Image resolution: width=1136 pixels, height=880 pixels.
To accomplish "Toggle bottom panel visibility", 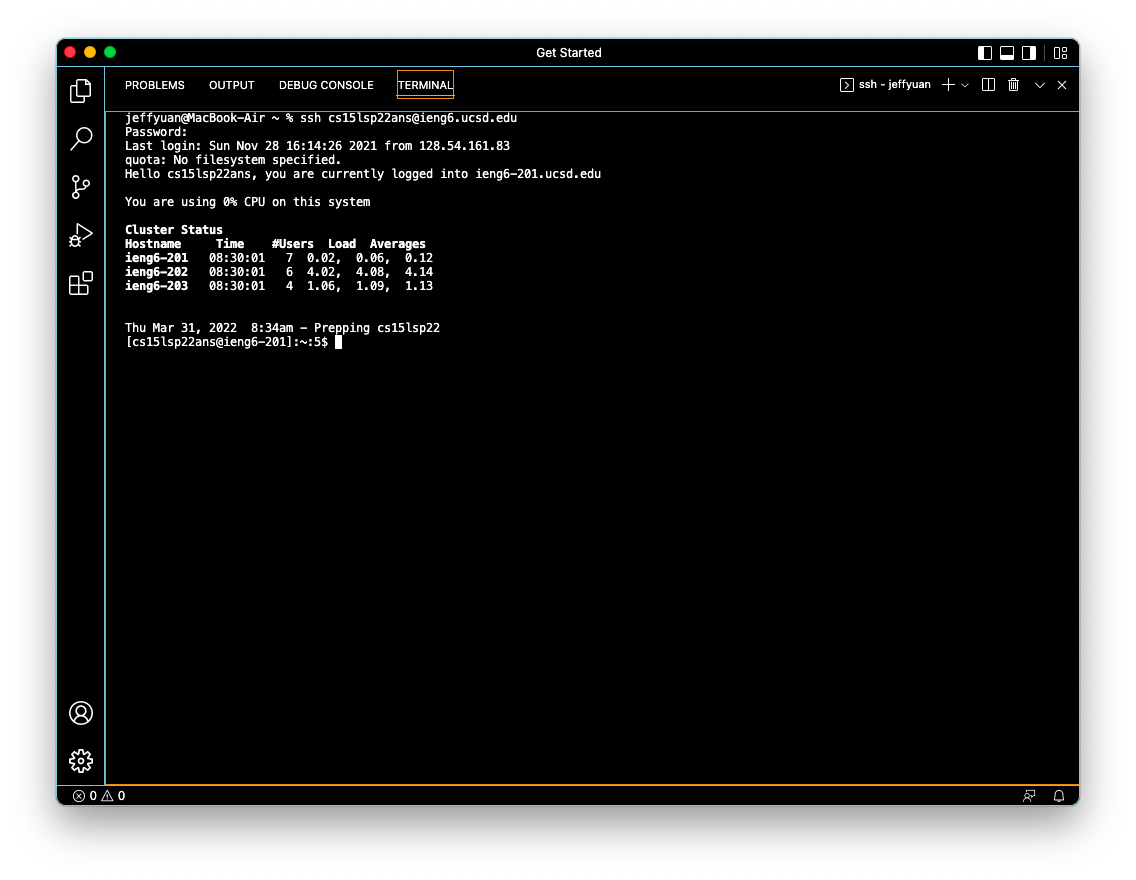I will (1007, 53).
